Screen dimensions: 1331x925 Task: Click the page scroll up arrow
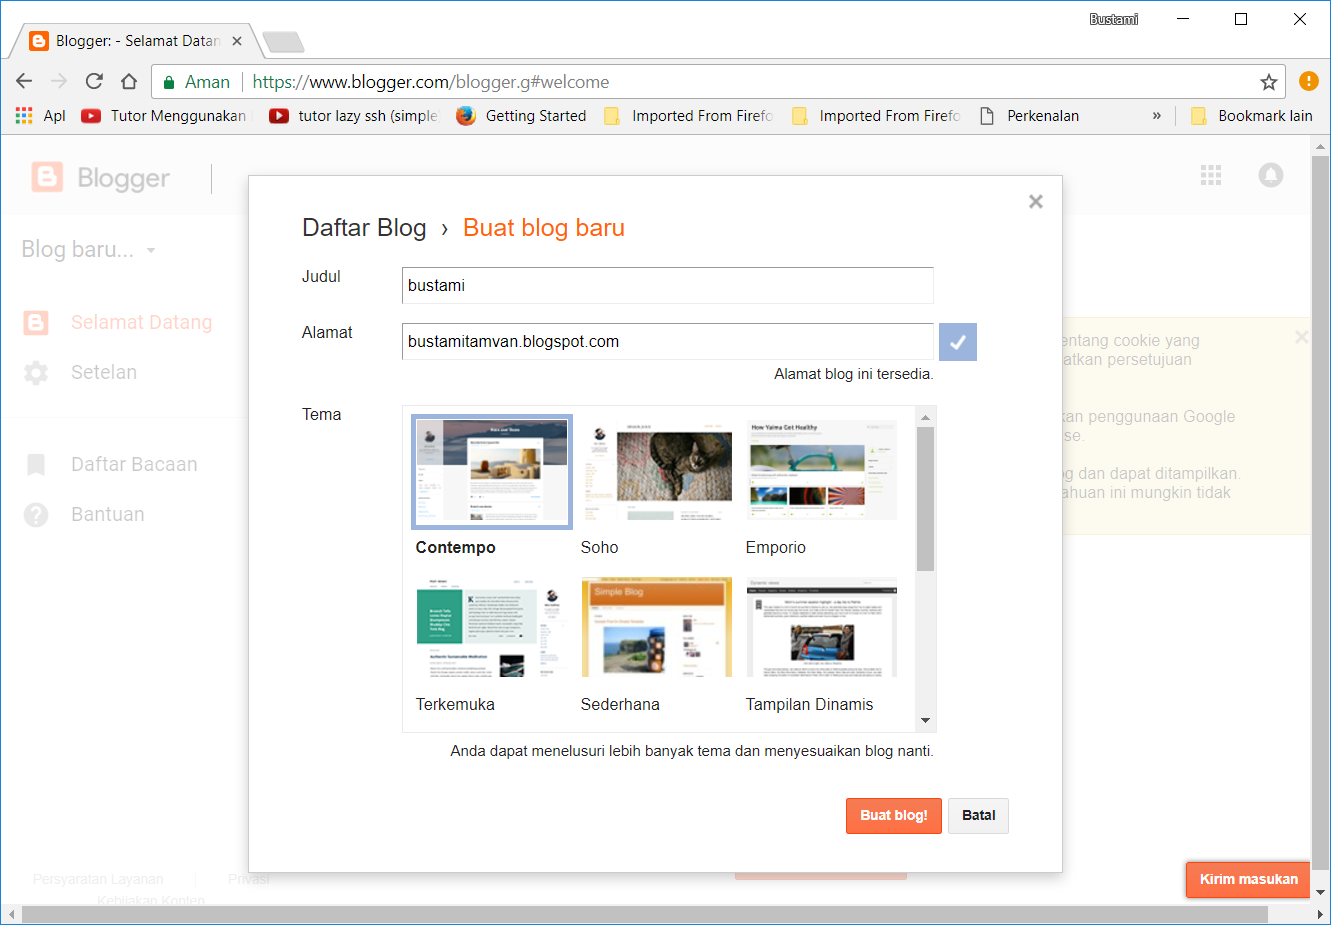(1320, 146)
